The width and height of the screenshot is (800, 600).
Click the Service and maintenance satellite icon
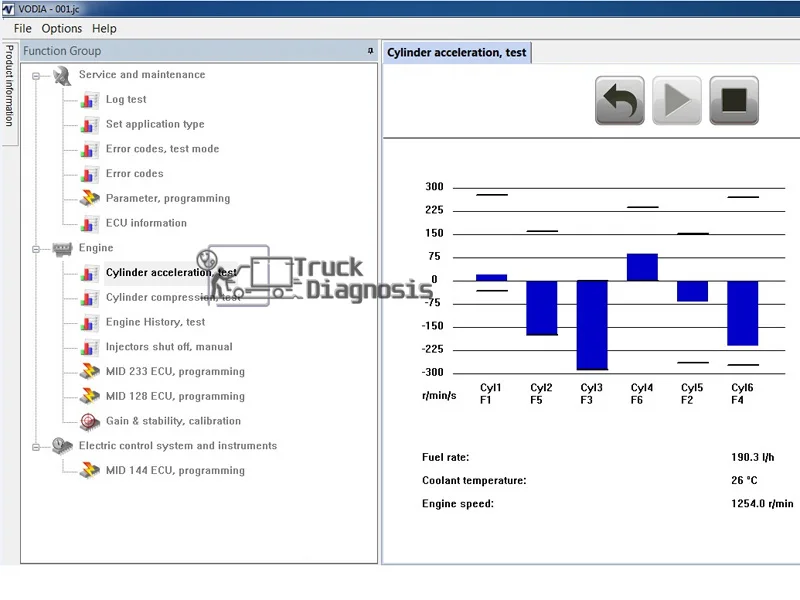pos(62,76)
